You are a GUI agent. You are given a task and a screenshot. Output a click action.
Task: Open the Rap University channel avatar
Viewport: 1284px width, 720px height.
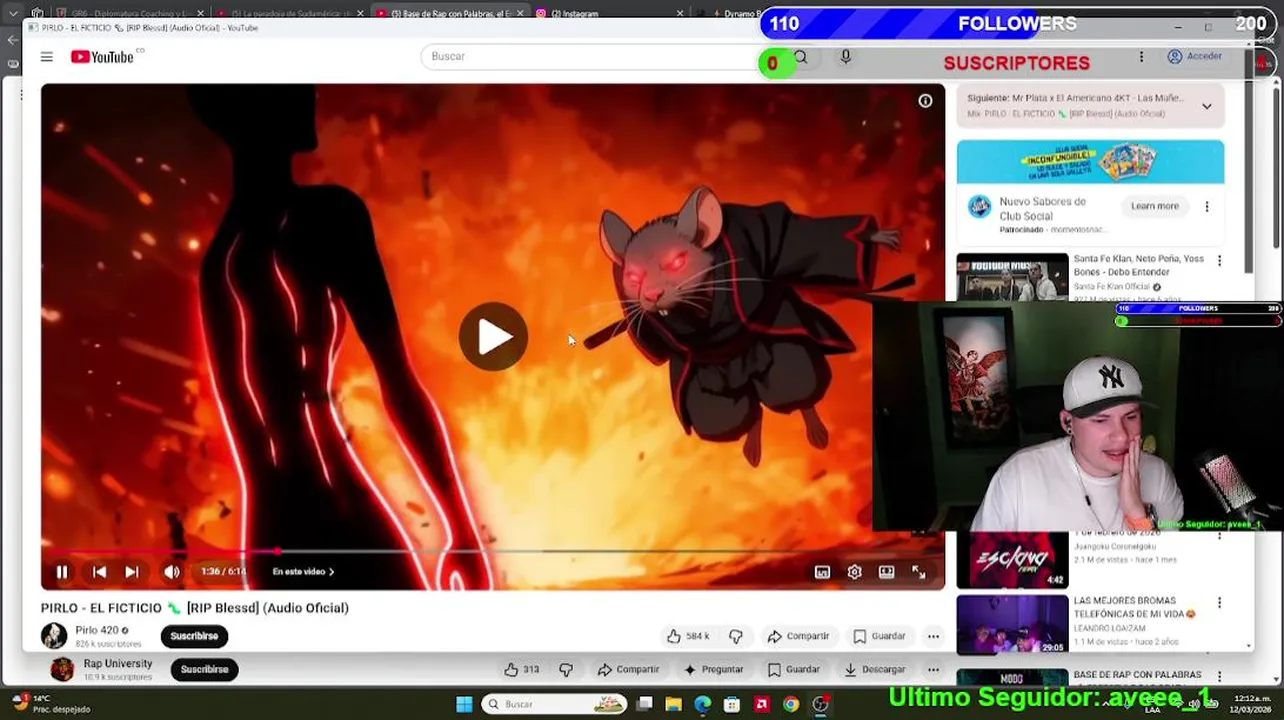click(62, 670)
